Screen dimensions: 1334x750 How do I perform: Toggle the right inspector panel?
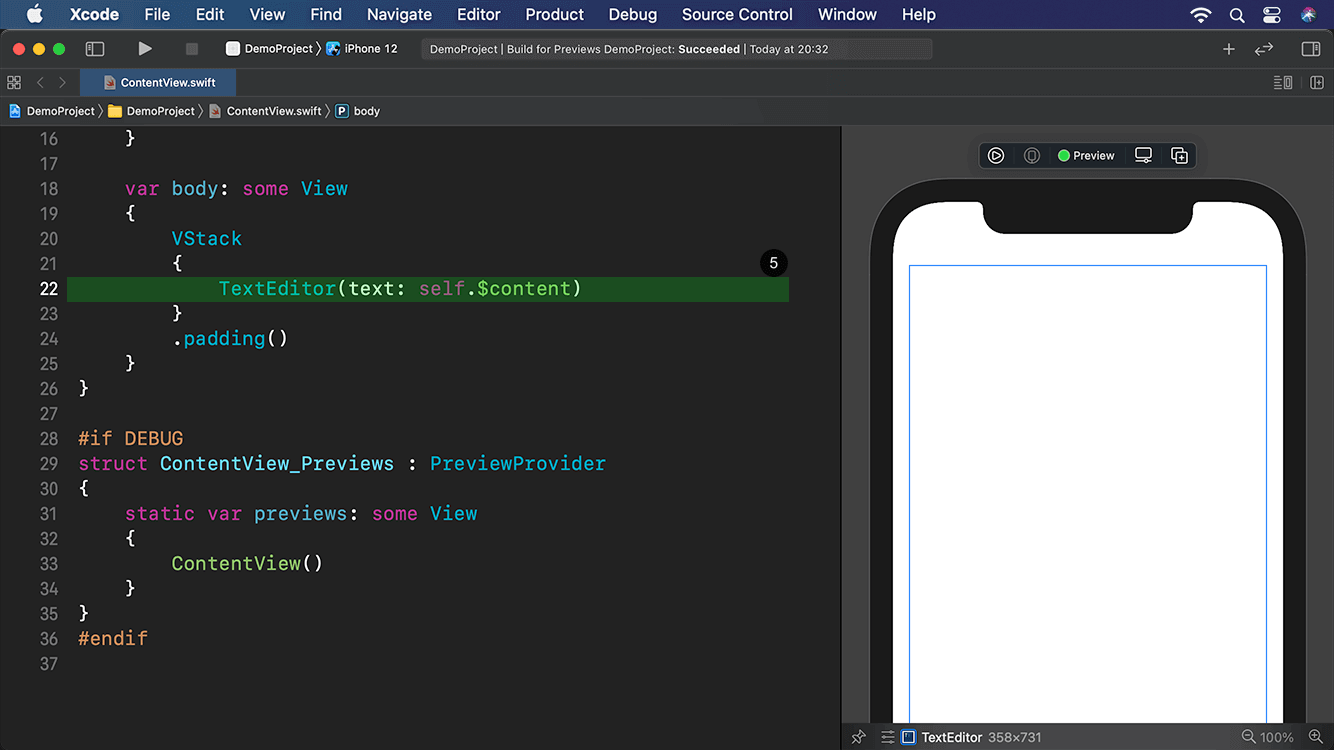click(1311, 49)
